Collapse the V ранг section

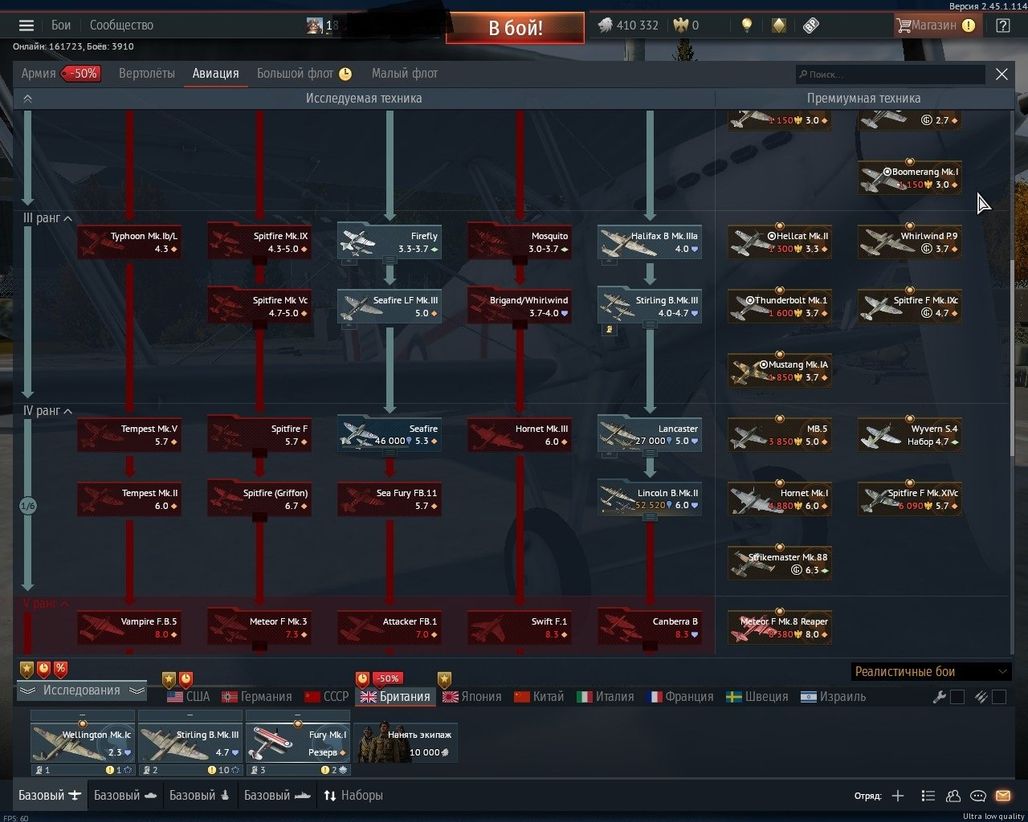[46, 603]
